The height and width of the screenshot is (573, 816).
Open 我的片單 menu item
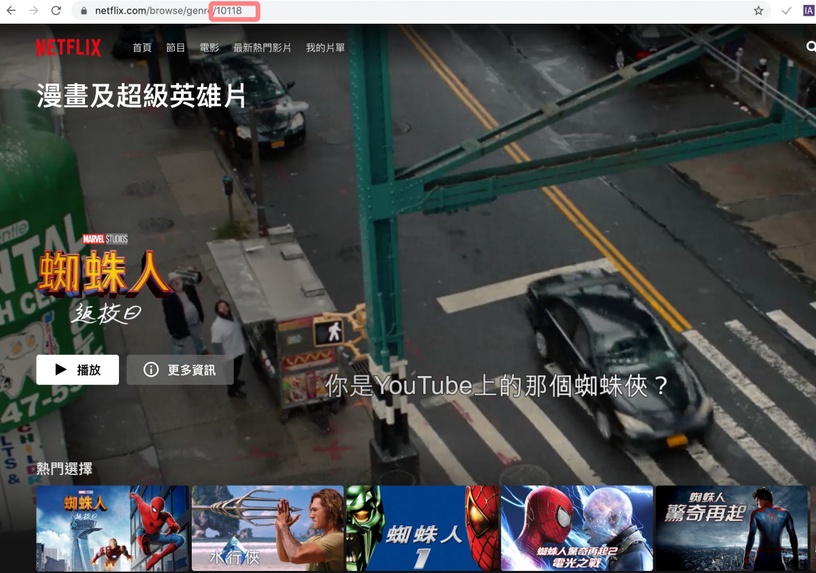(x=325, y=48)
